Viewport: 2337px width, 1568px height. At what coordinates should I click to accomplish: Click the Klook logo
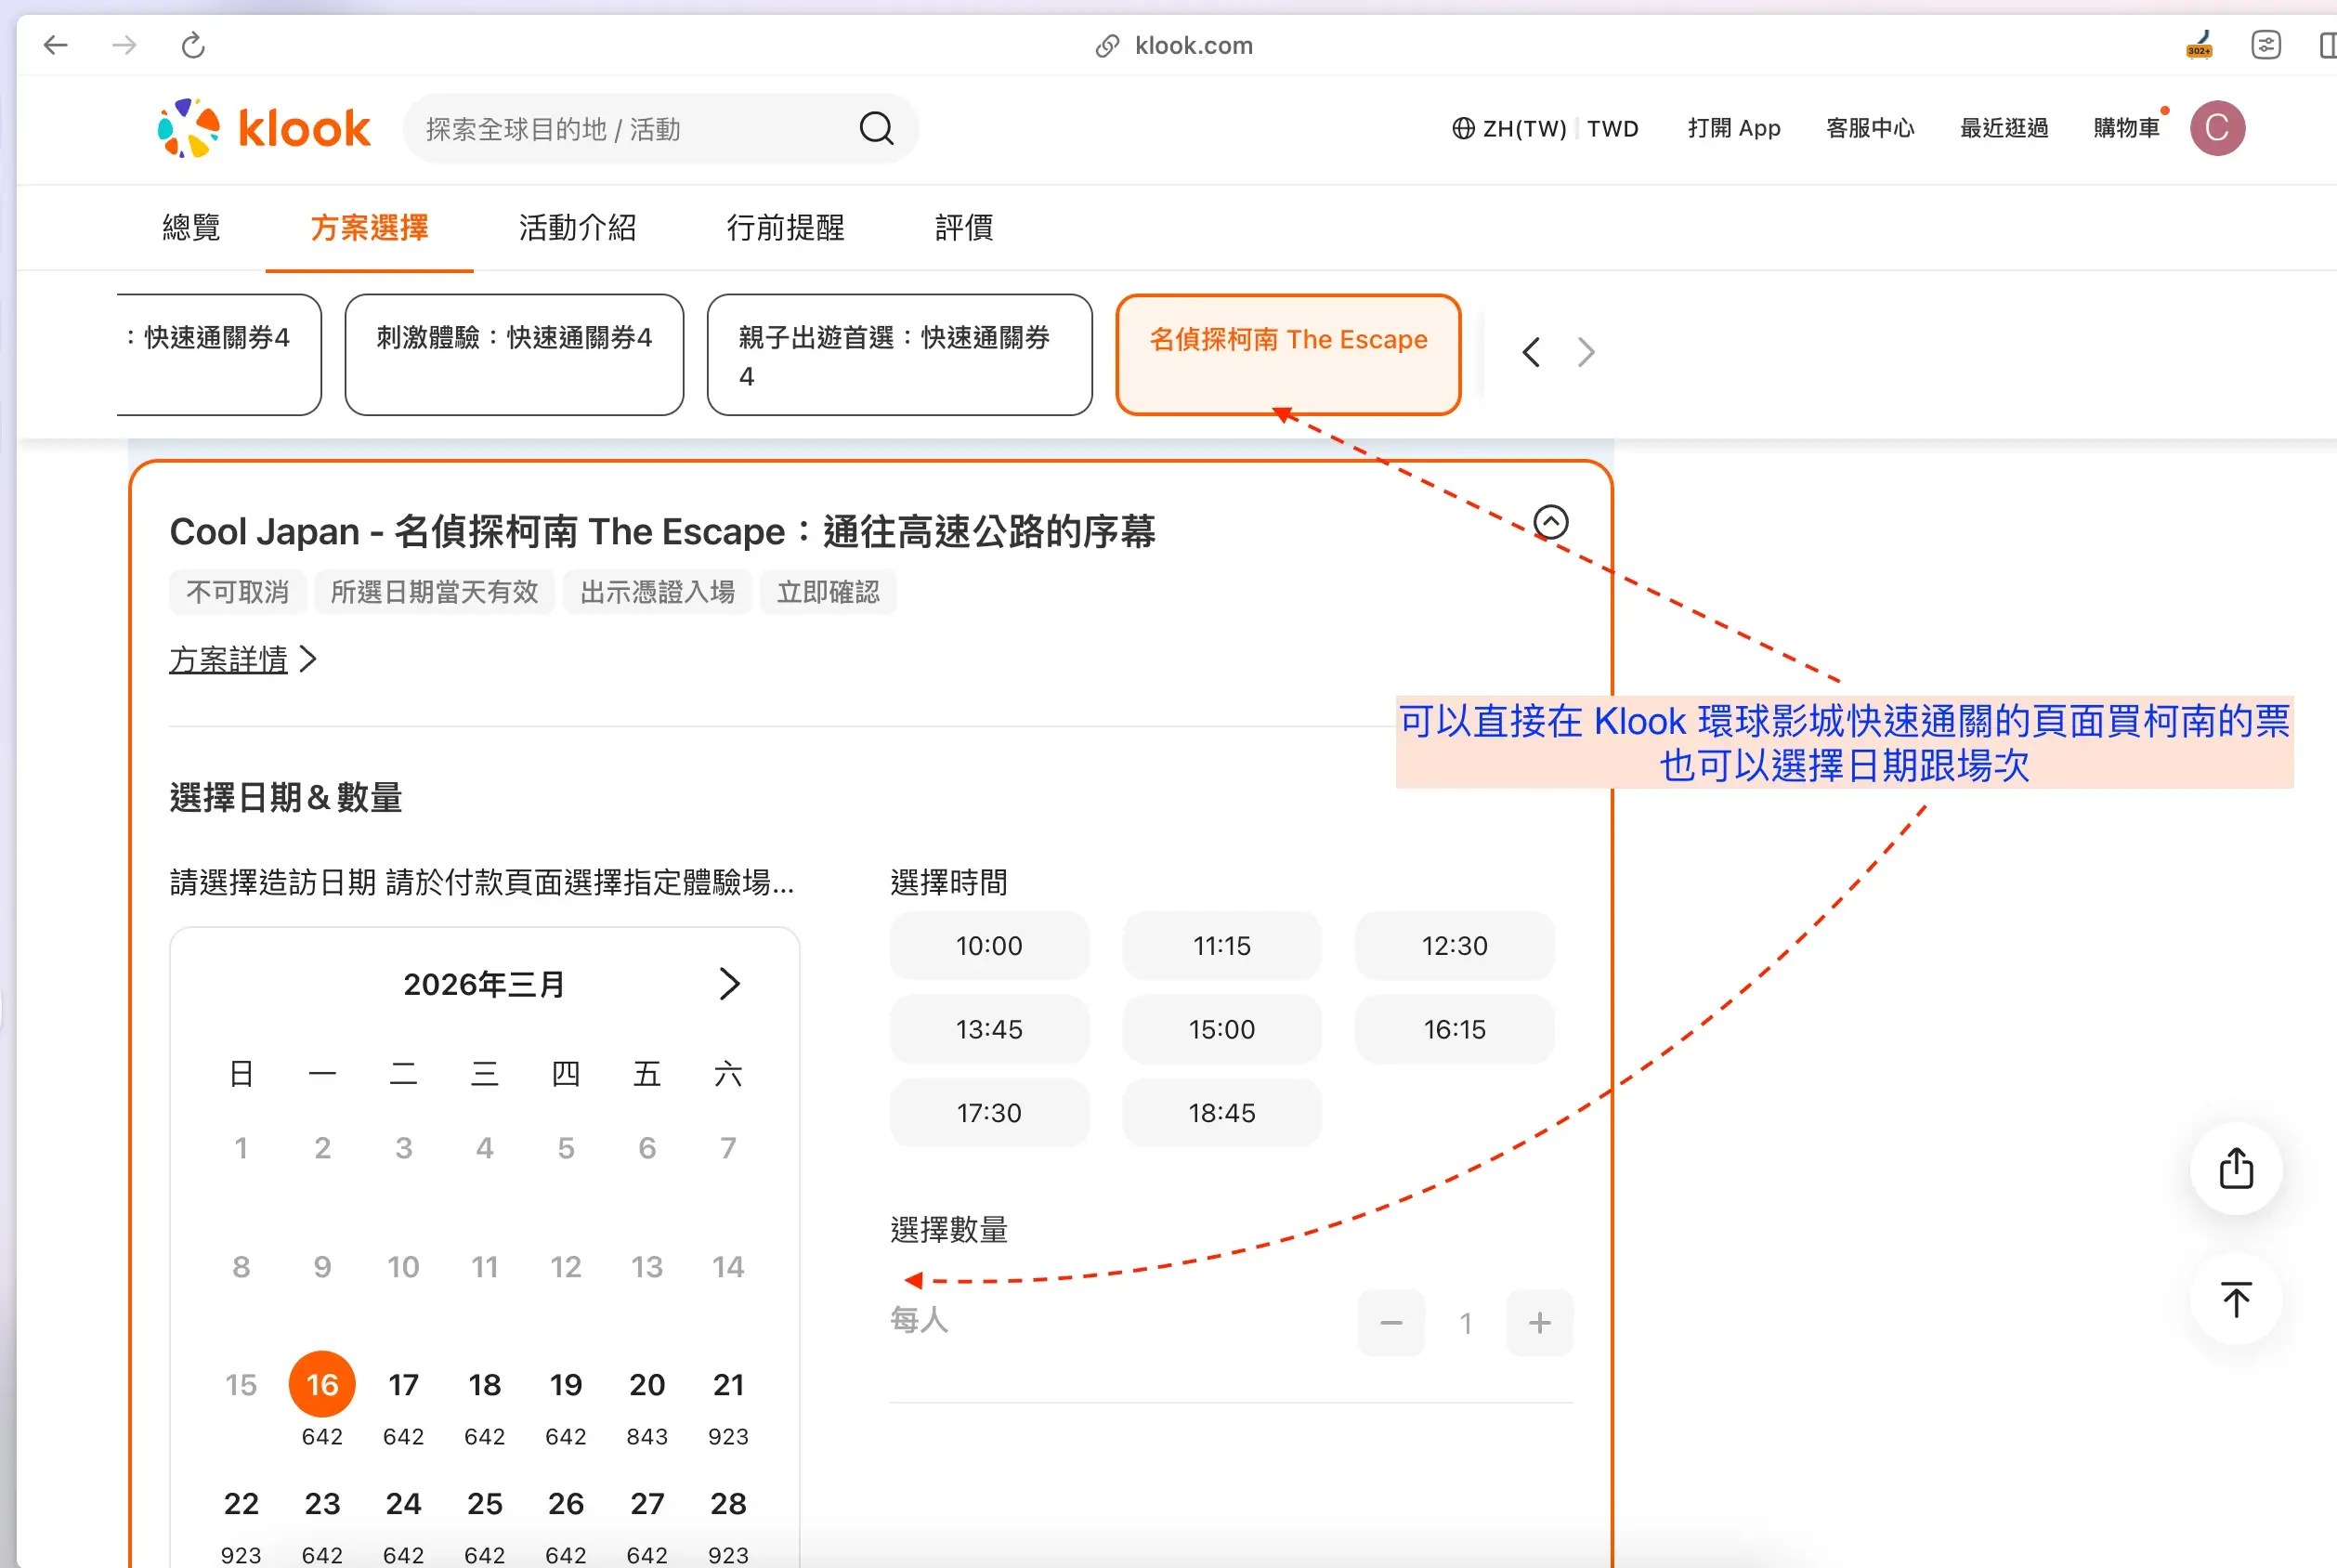click(x=264, y=128)
